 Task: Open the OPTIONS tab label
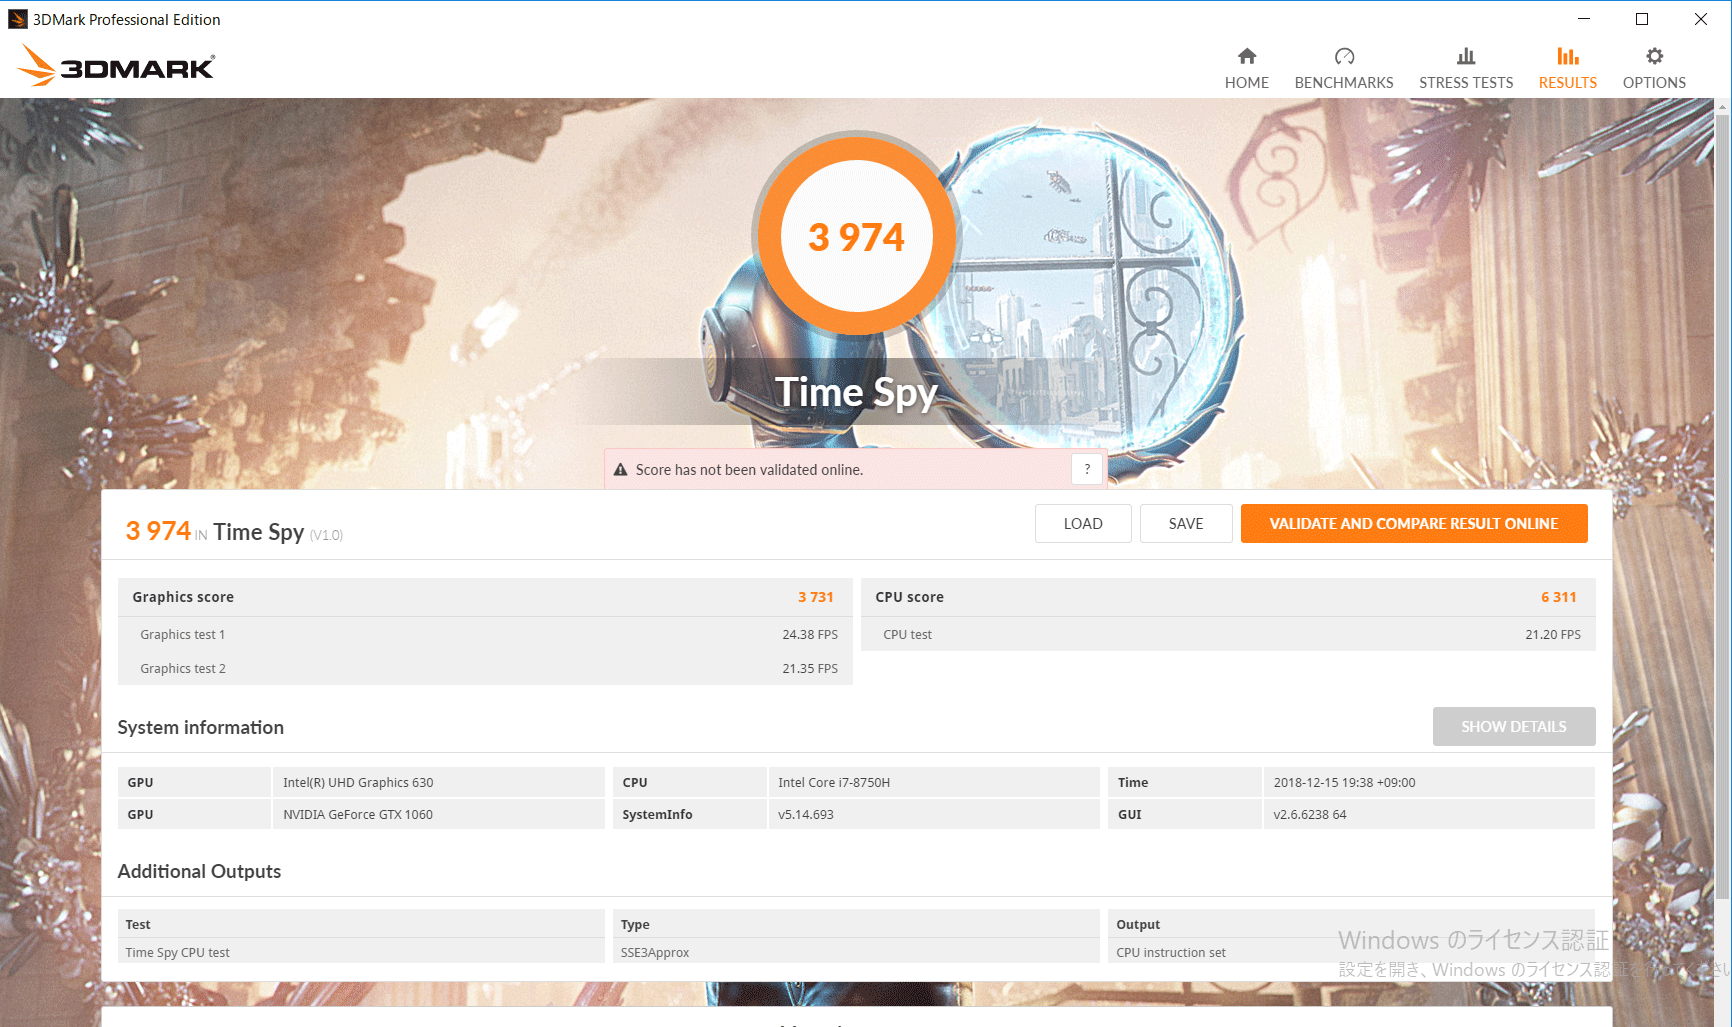1654,83
